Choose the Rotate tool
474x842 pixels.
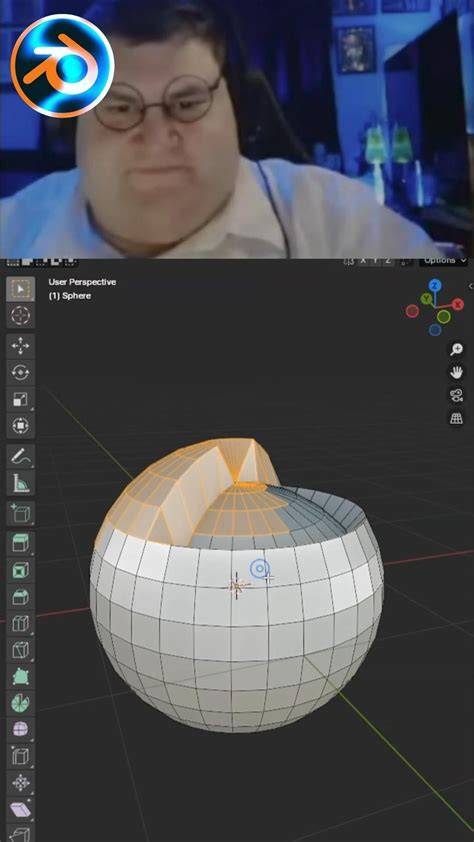20,372
